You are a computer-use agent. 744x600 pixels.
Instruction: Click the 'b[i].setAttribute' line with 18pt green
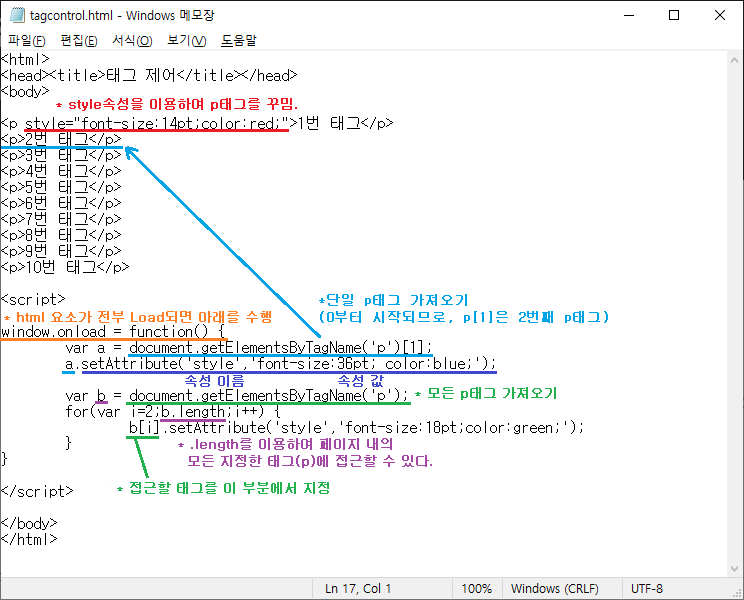tap(356, 428)
